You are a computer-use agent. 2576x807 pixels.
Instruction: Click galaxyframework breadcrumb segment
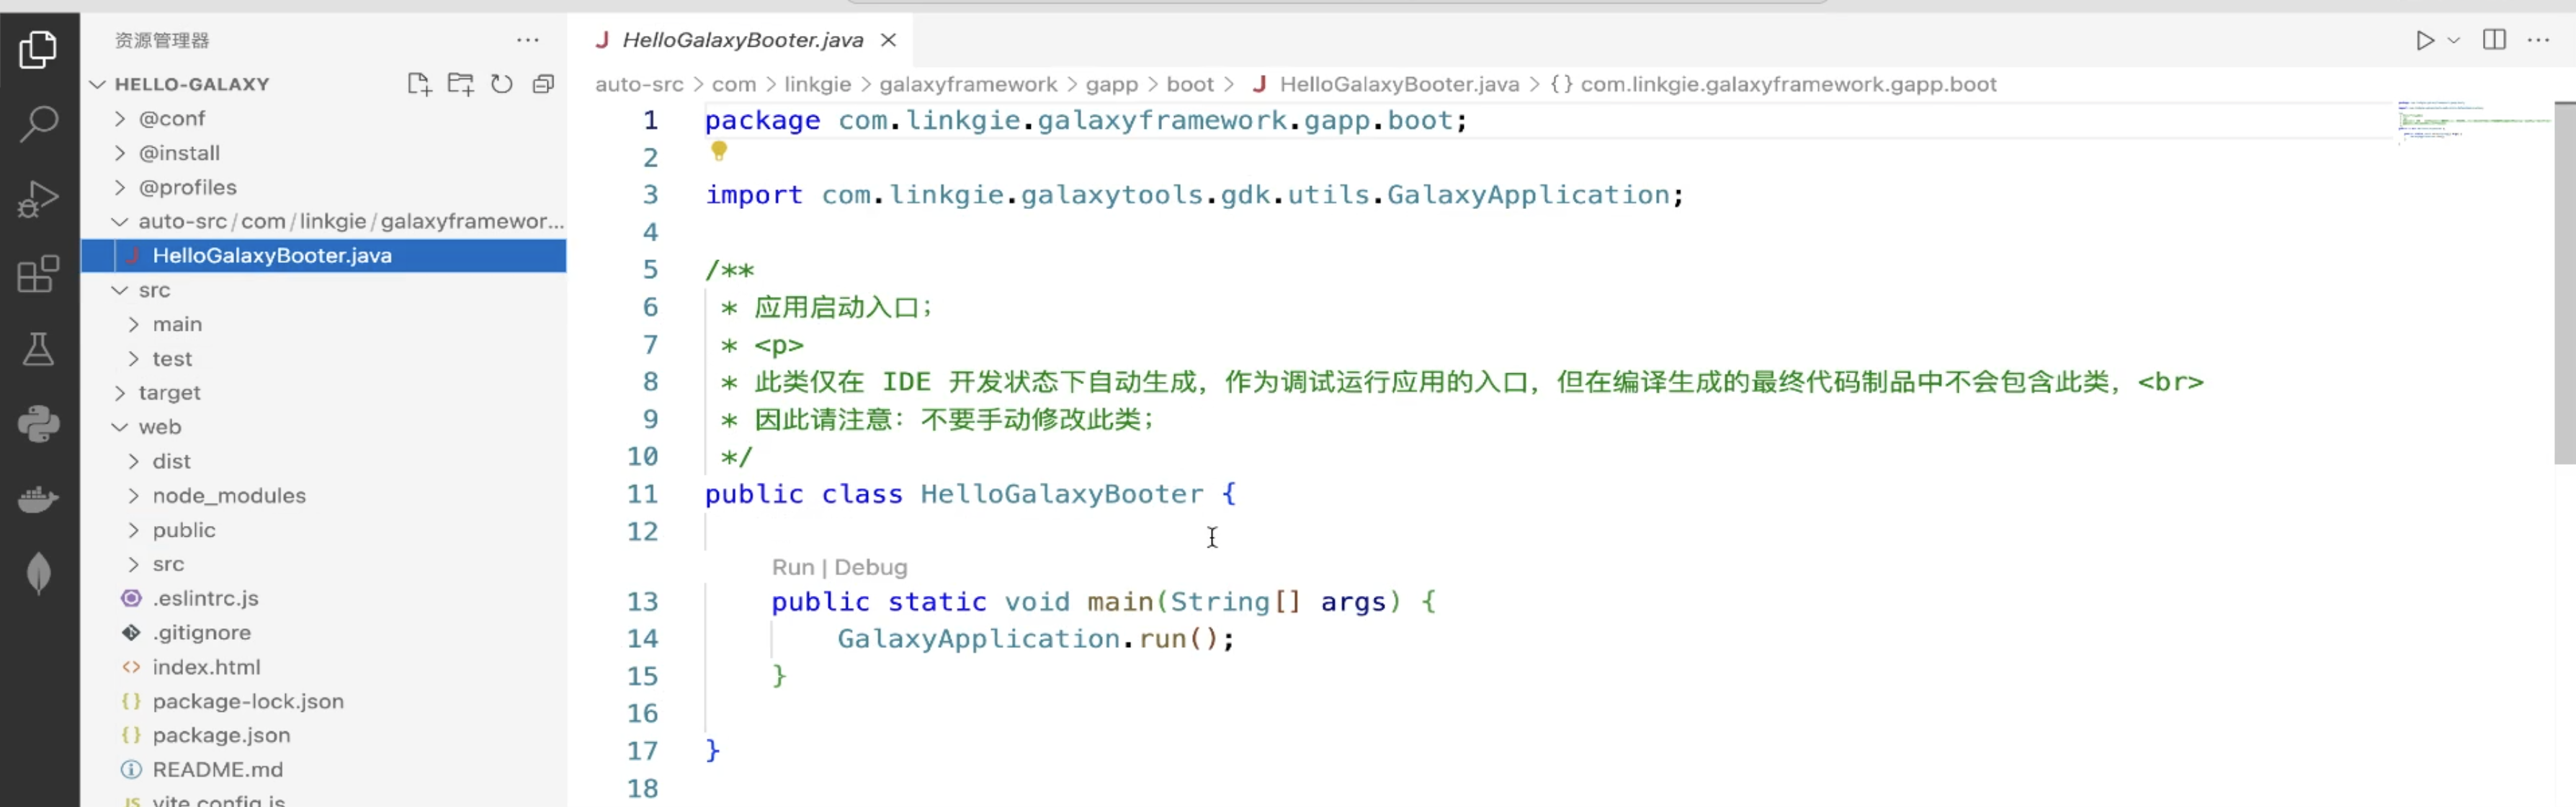968,84
